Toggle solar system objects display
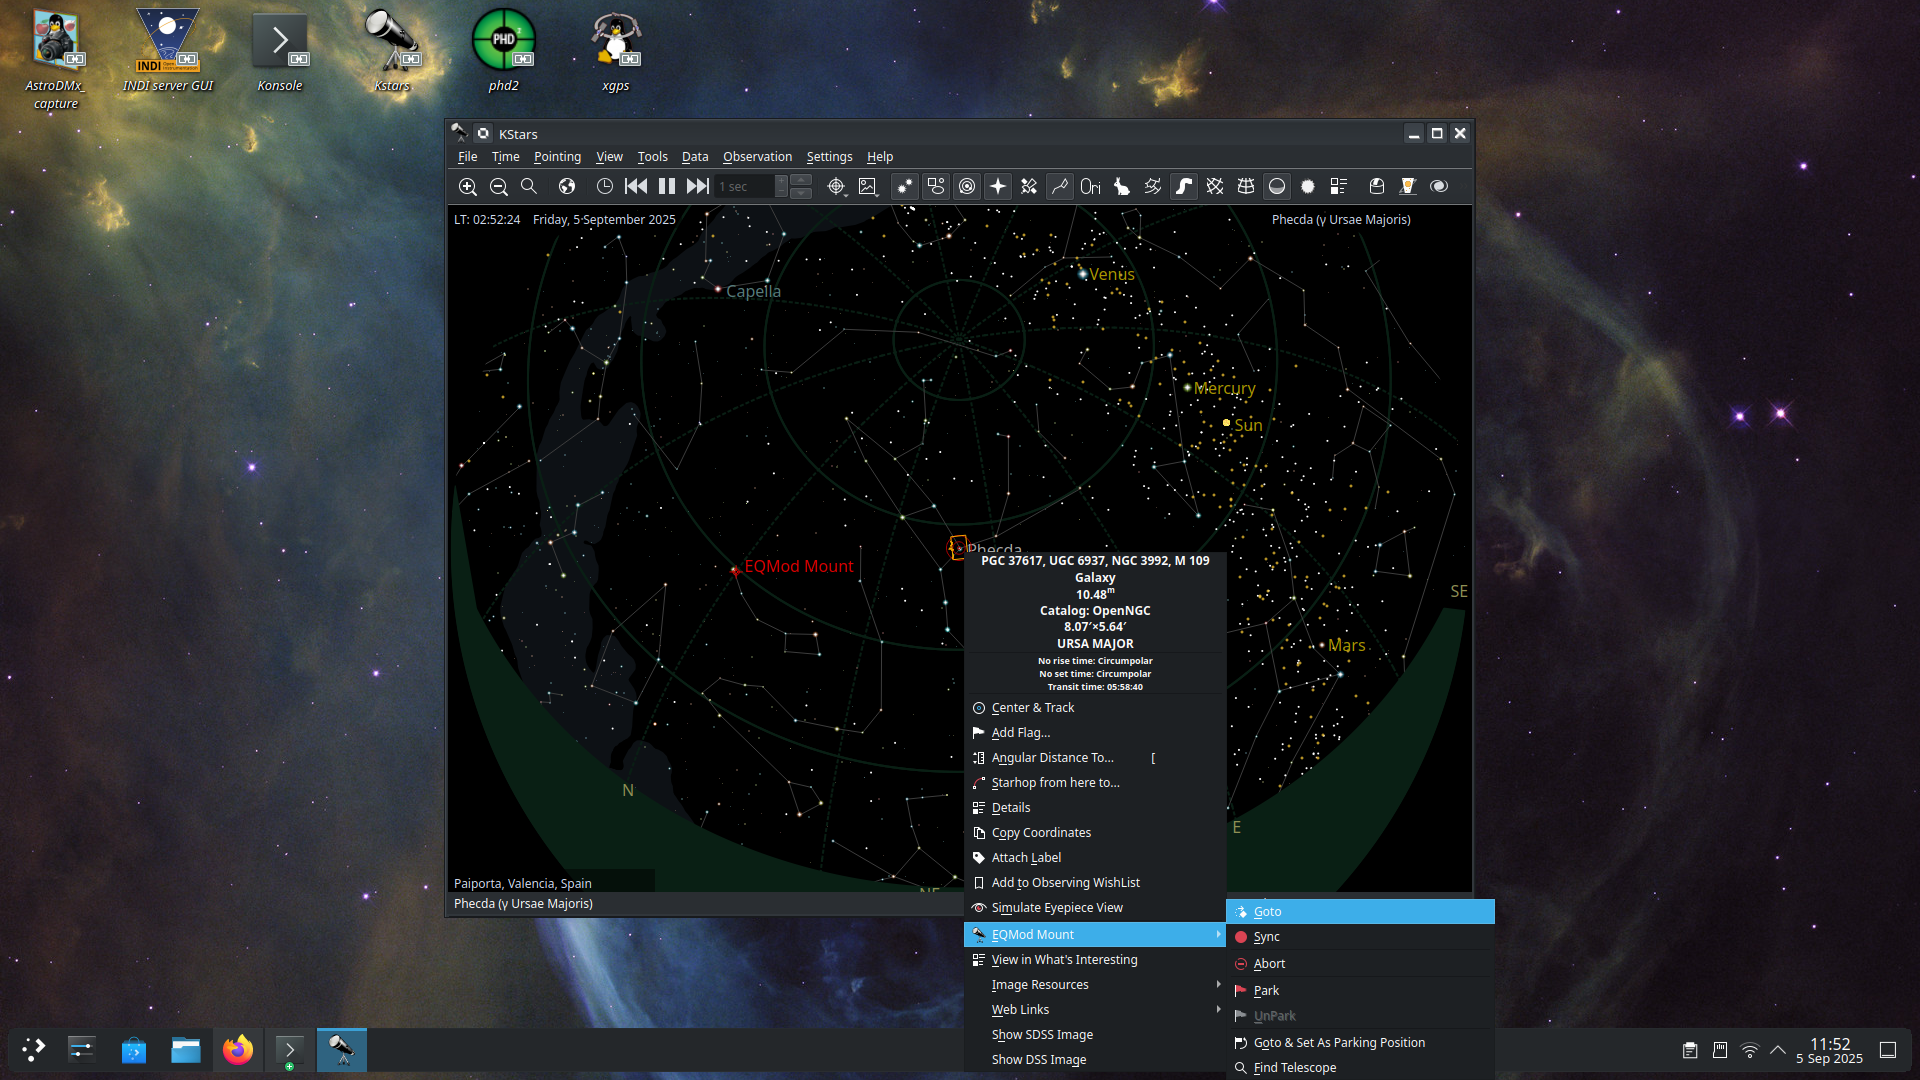Viewport: 1920px width, 1080px height. (967, 187)
